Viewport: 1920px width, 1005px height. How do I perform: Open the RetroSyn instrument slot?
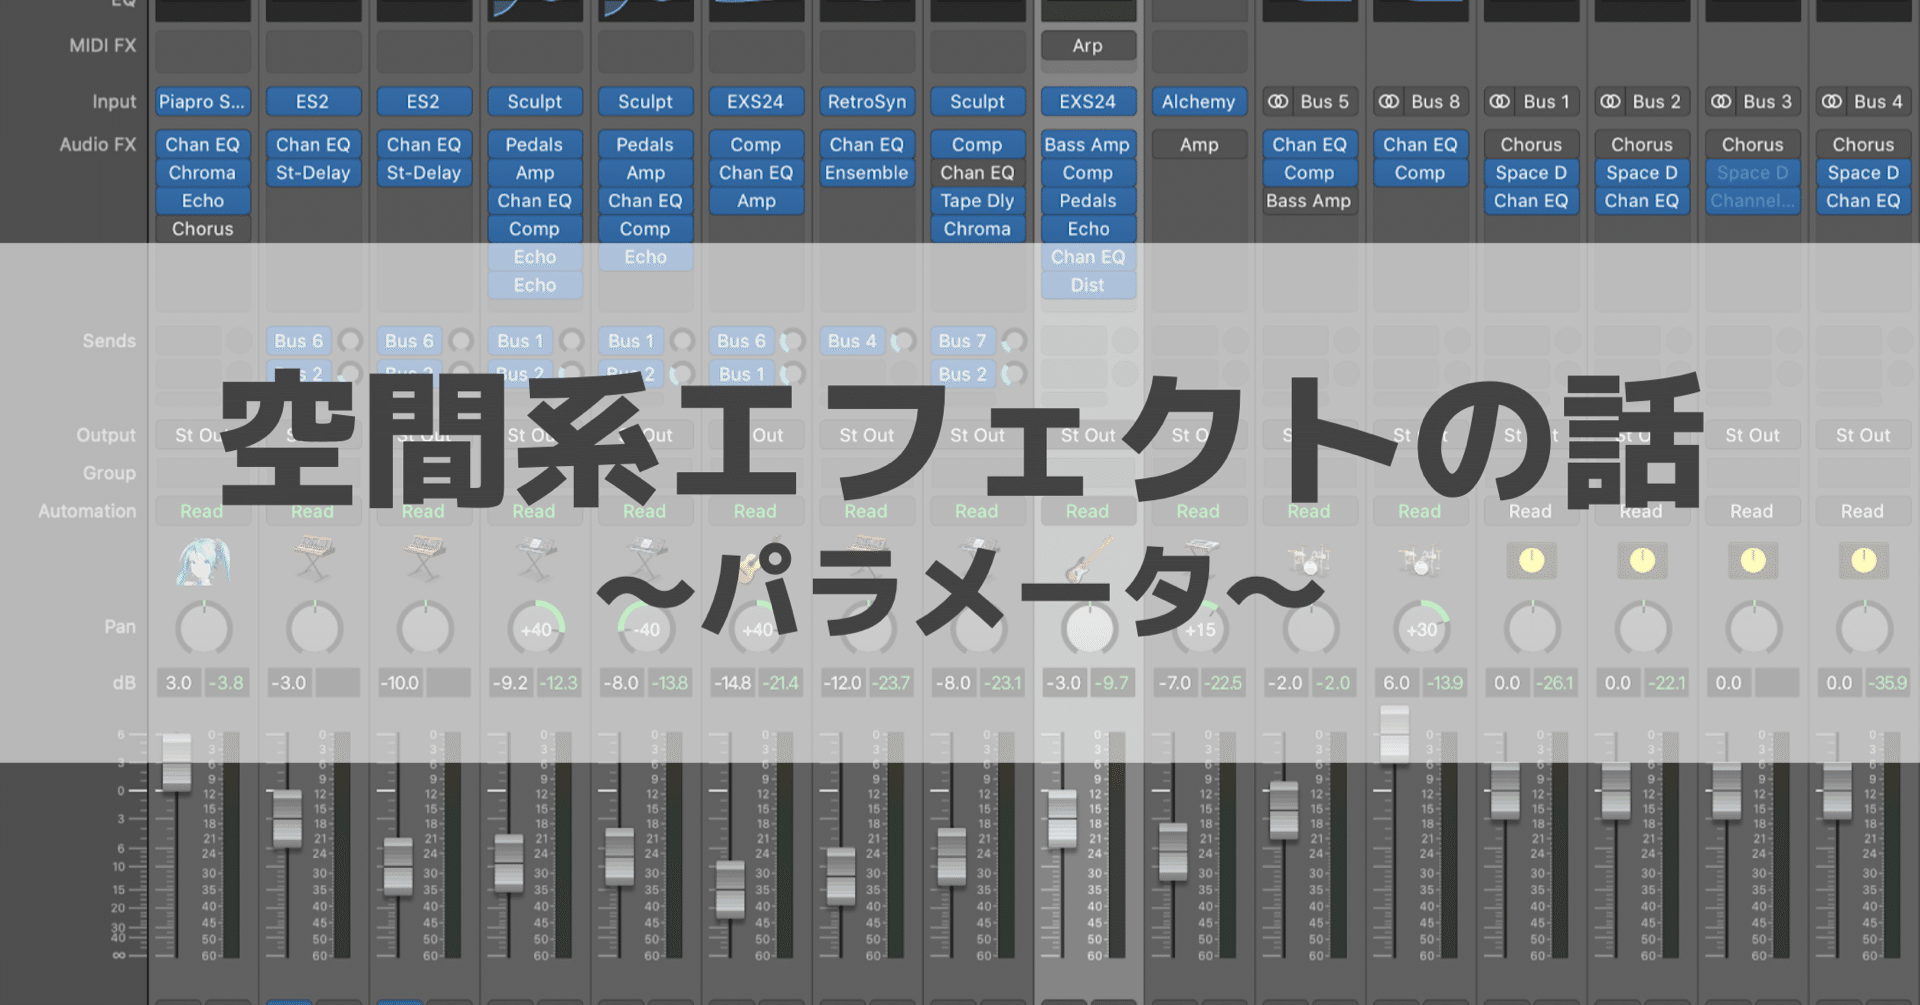867,101
